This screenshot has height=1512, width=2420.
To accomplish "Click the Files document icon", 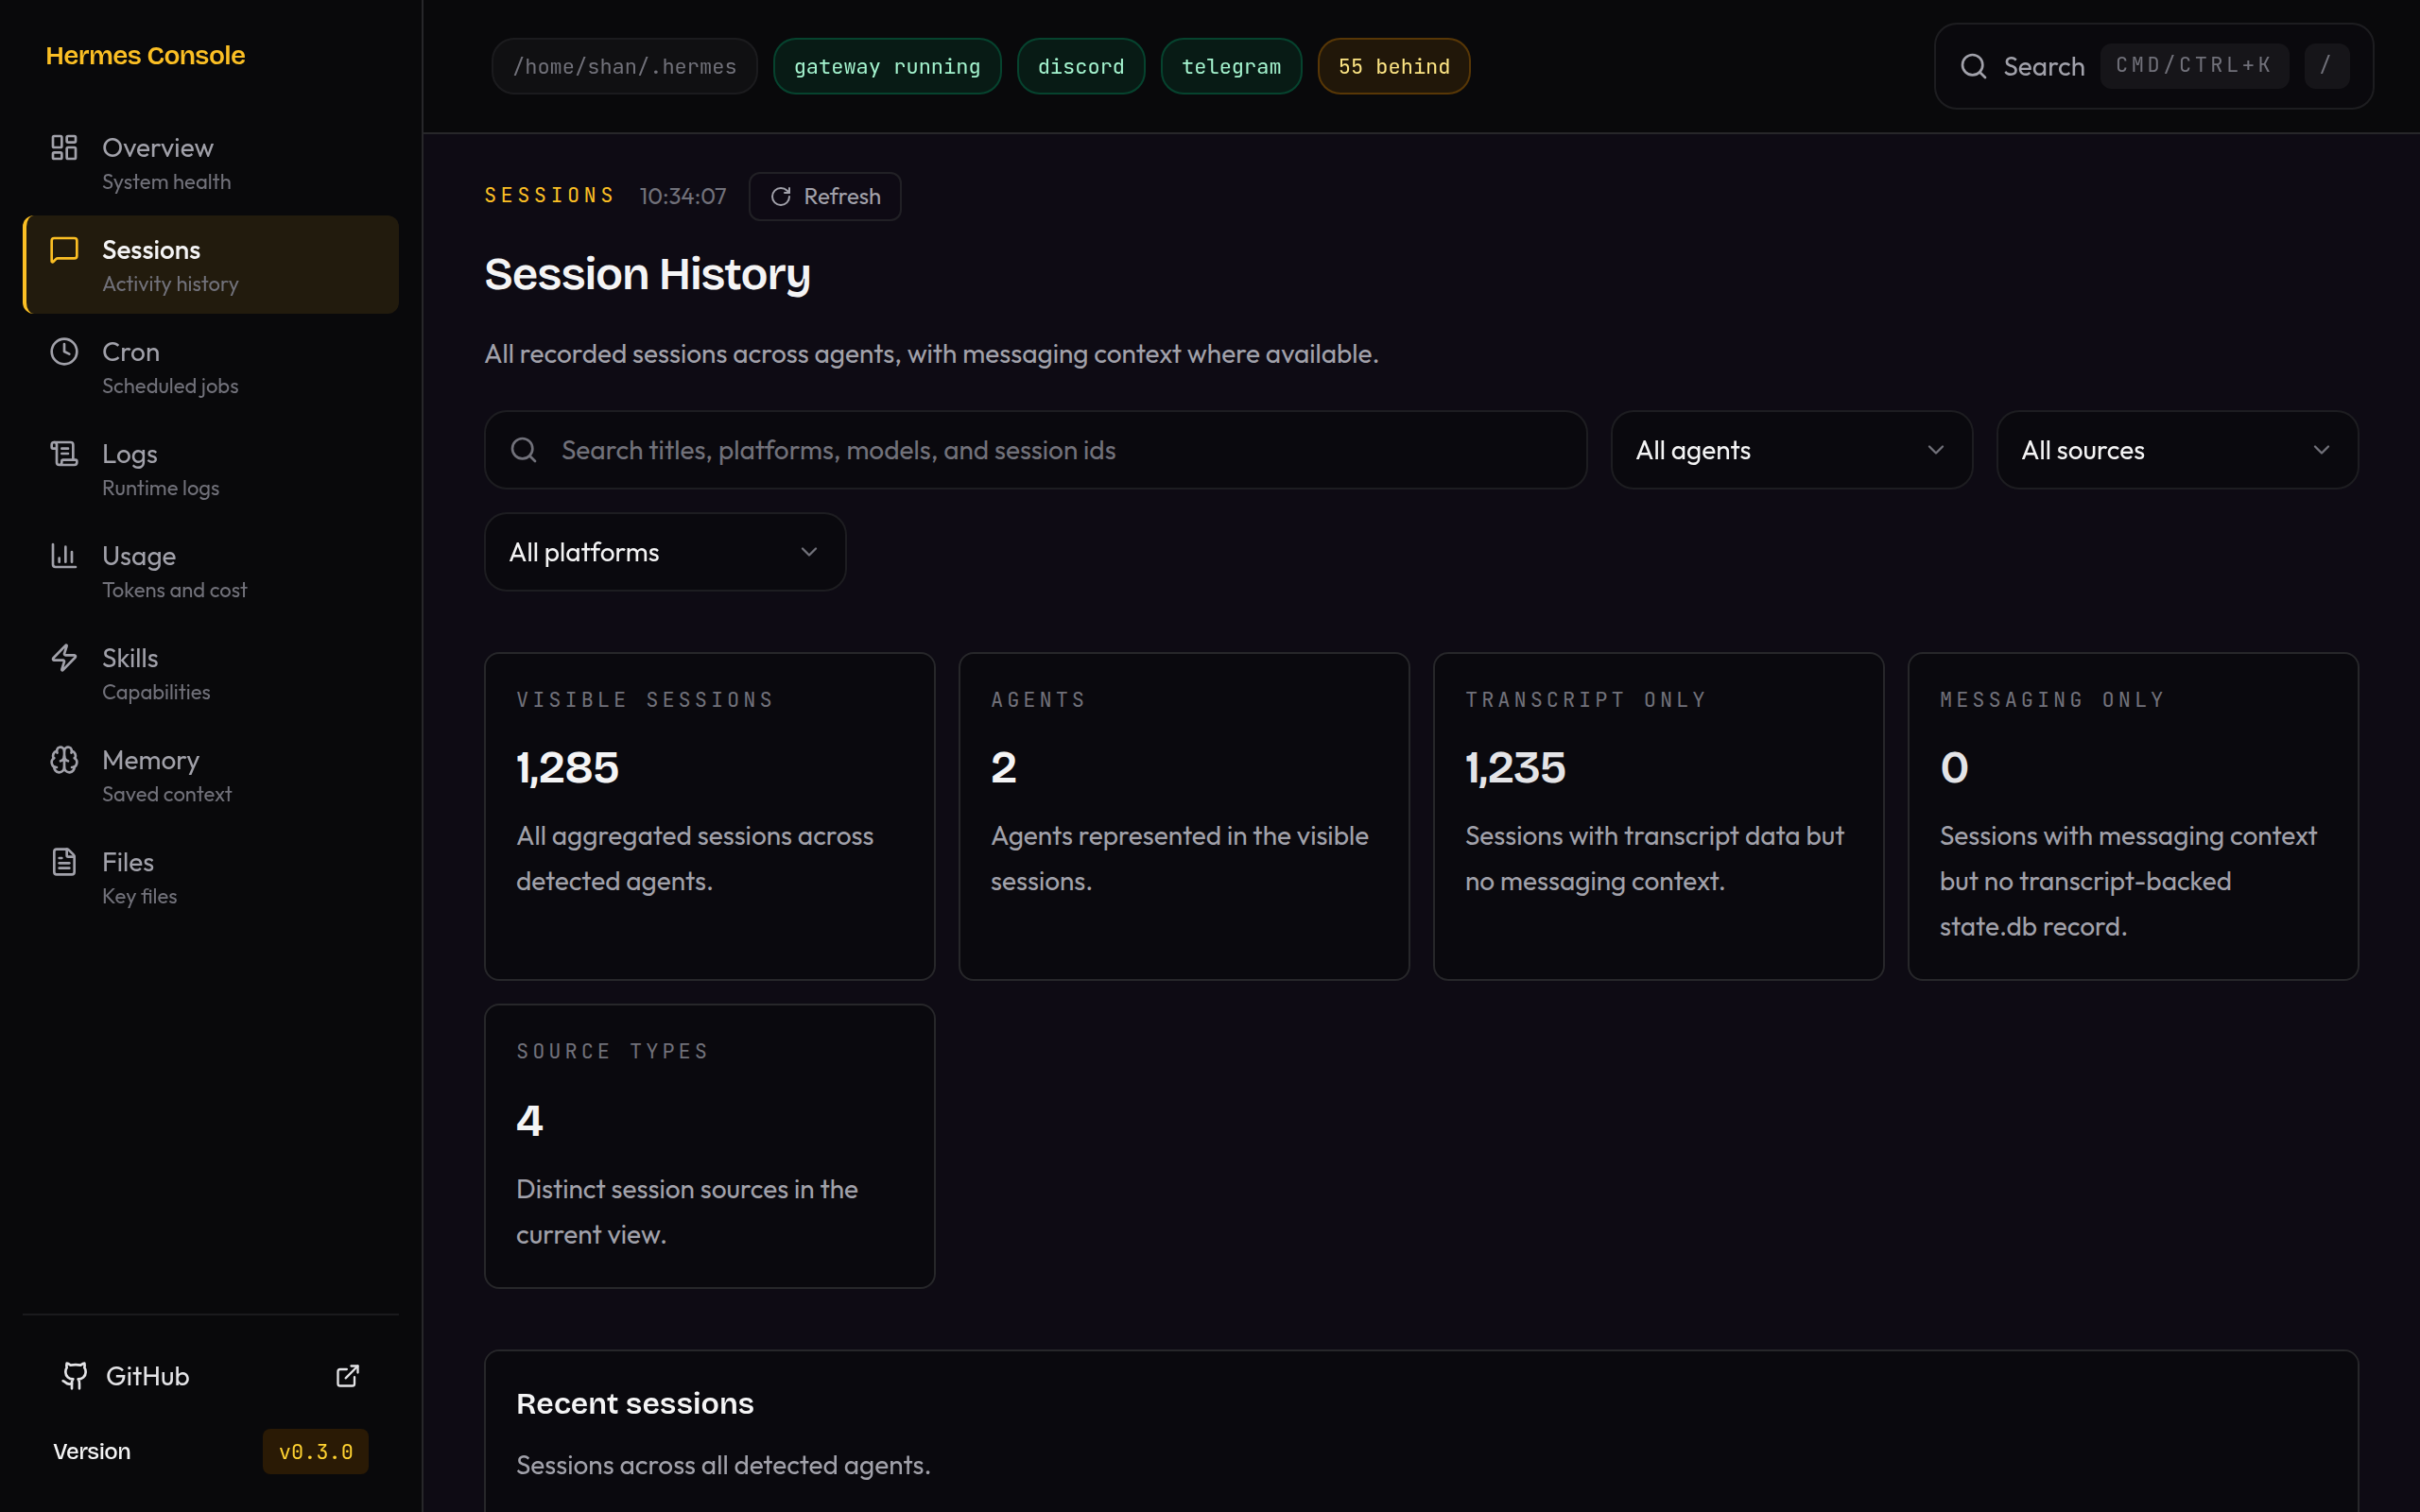I will (x=64, y=862).
